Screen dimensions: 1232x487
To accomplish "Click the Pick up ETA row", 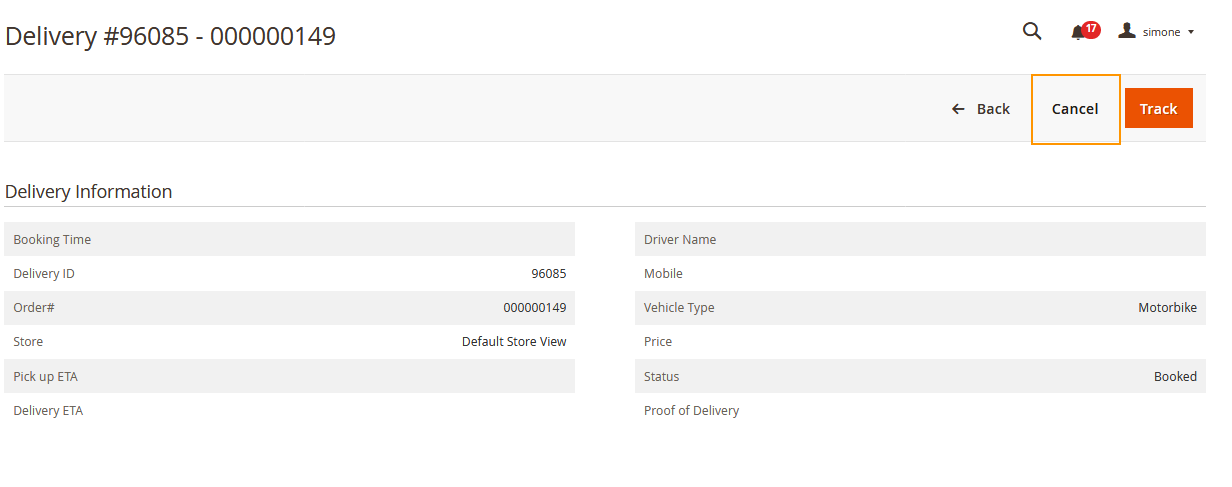I will 290,377.
